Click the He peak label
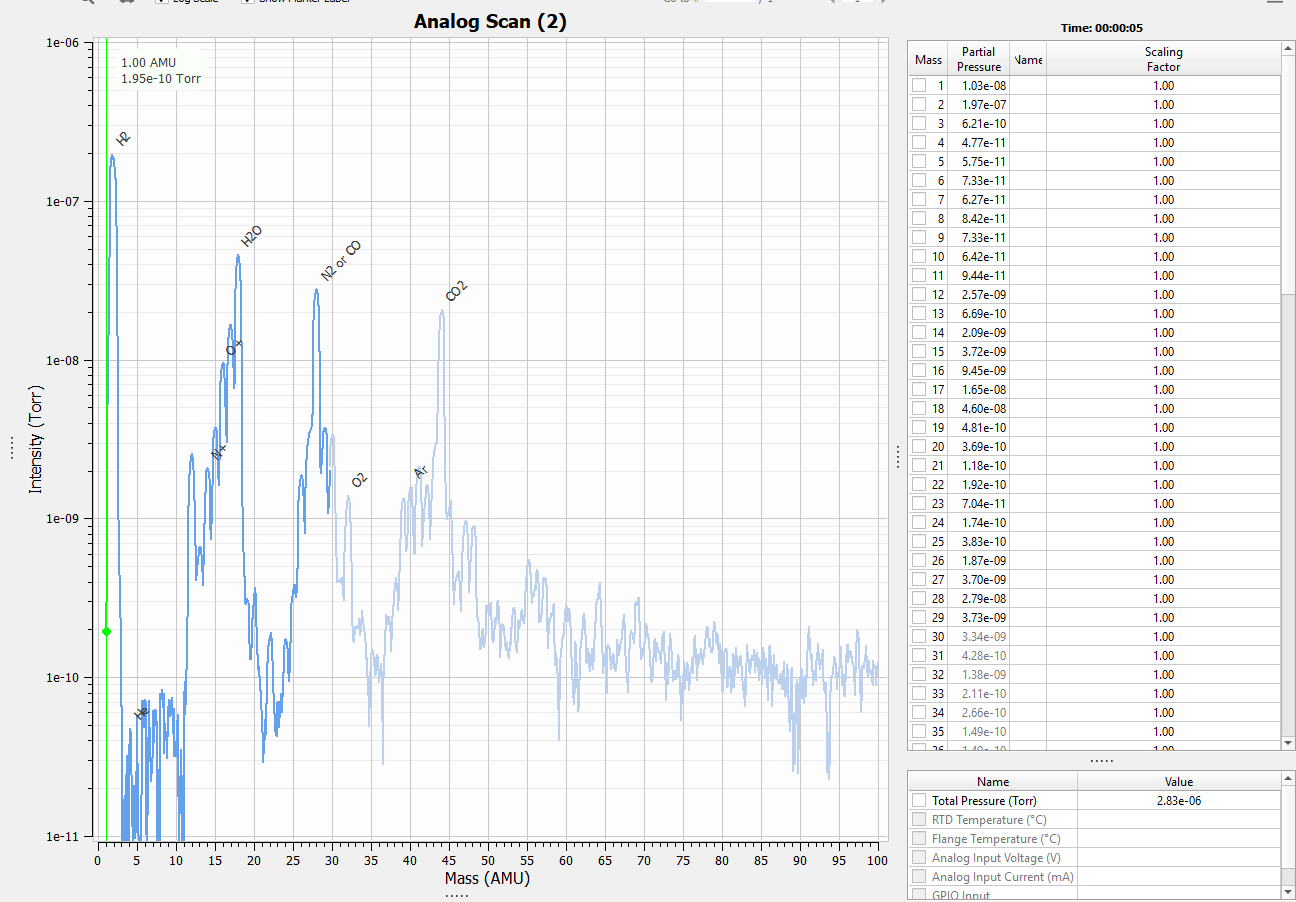The width and height of the screenshot is (1296, 902). coord(141,713)
